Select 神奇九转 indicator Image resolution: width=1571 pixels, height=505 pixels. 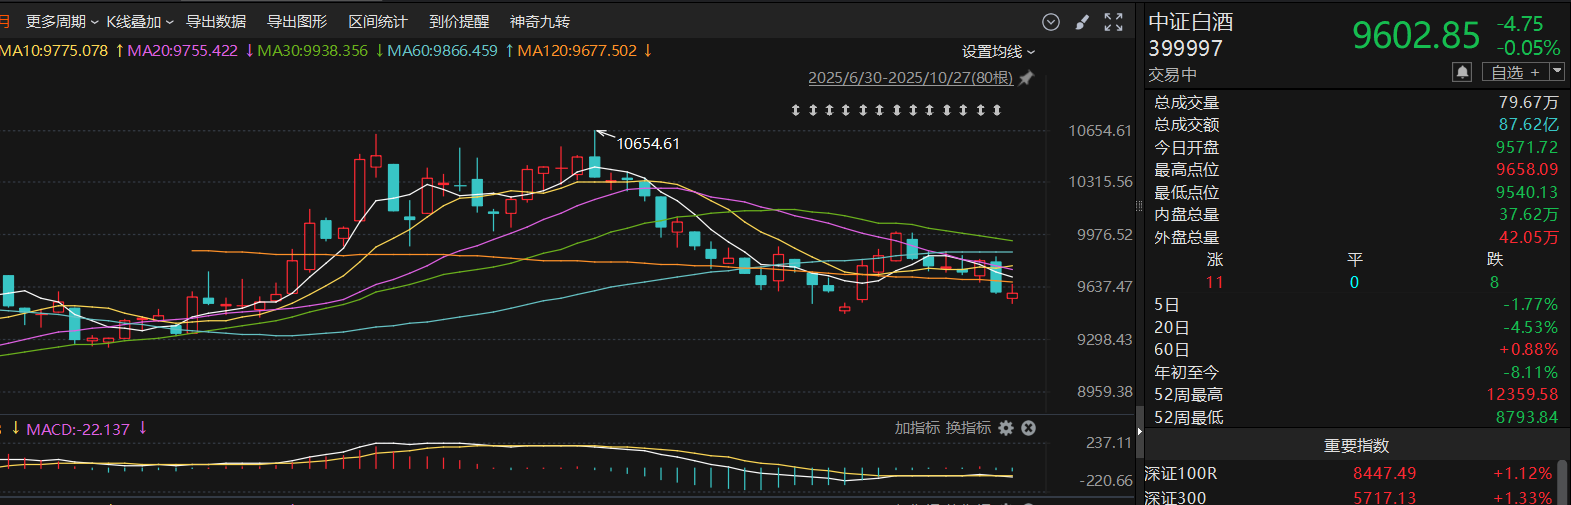(x=540, y=22)
